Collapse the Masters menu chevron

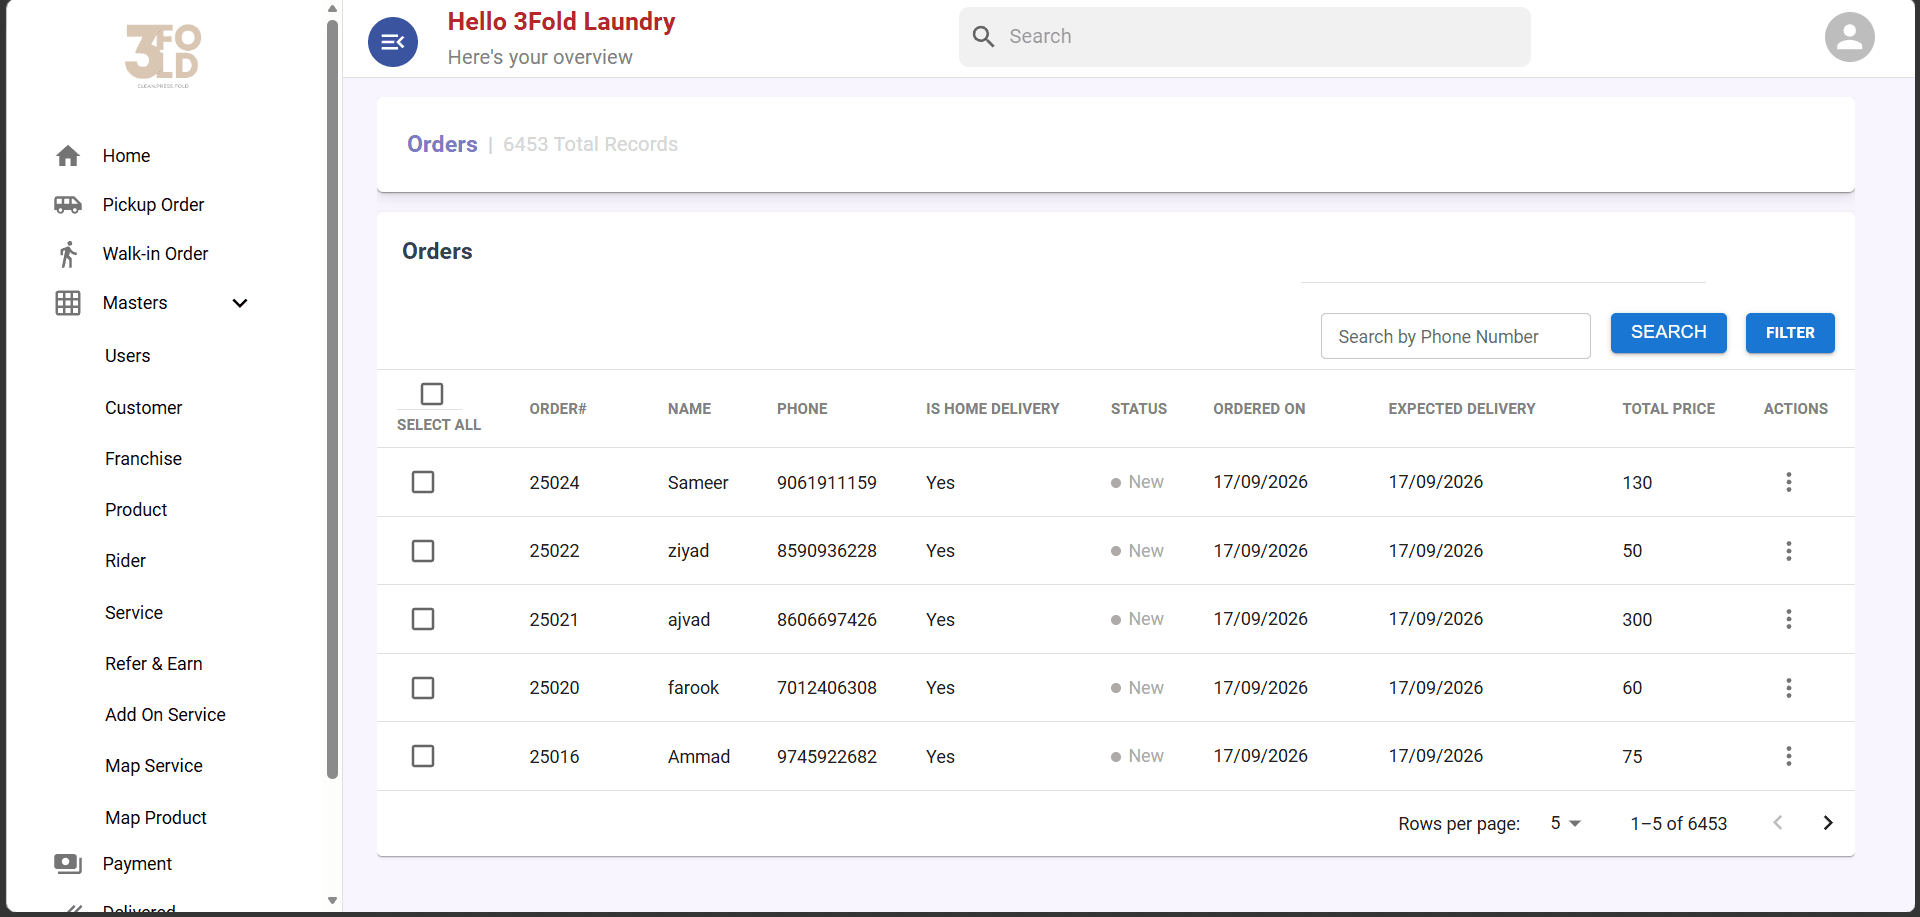pyautogui.click(x=240, y=303)
